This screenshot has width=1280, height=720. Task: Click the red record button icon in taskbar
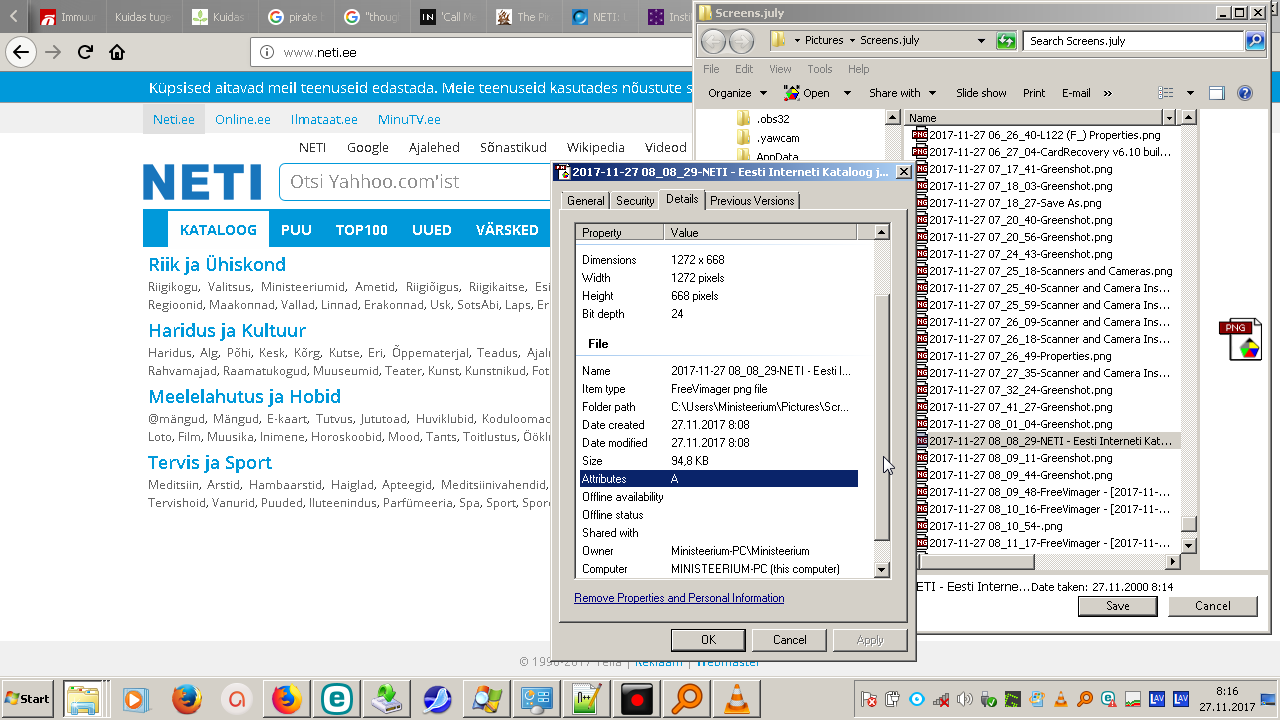(x=637, y=699)
